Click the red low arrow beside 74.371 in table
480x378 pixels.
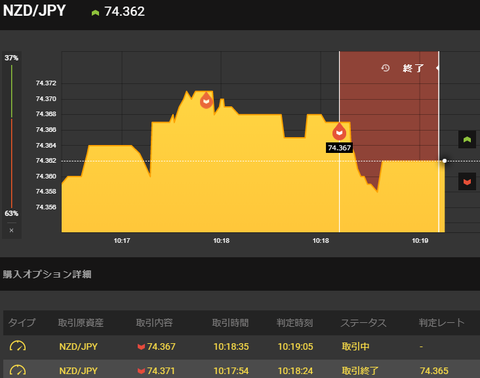click(x=141, y=371)
